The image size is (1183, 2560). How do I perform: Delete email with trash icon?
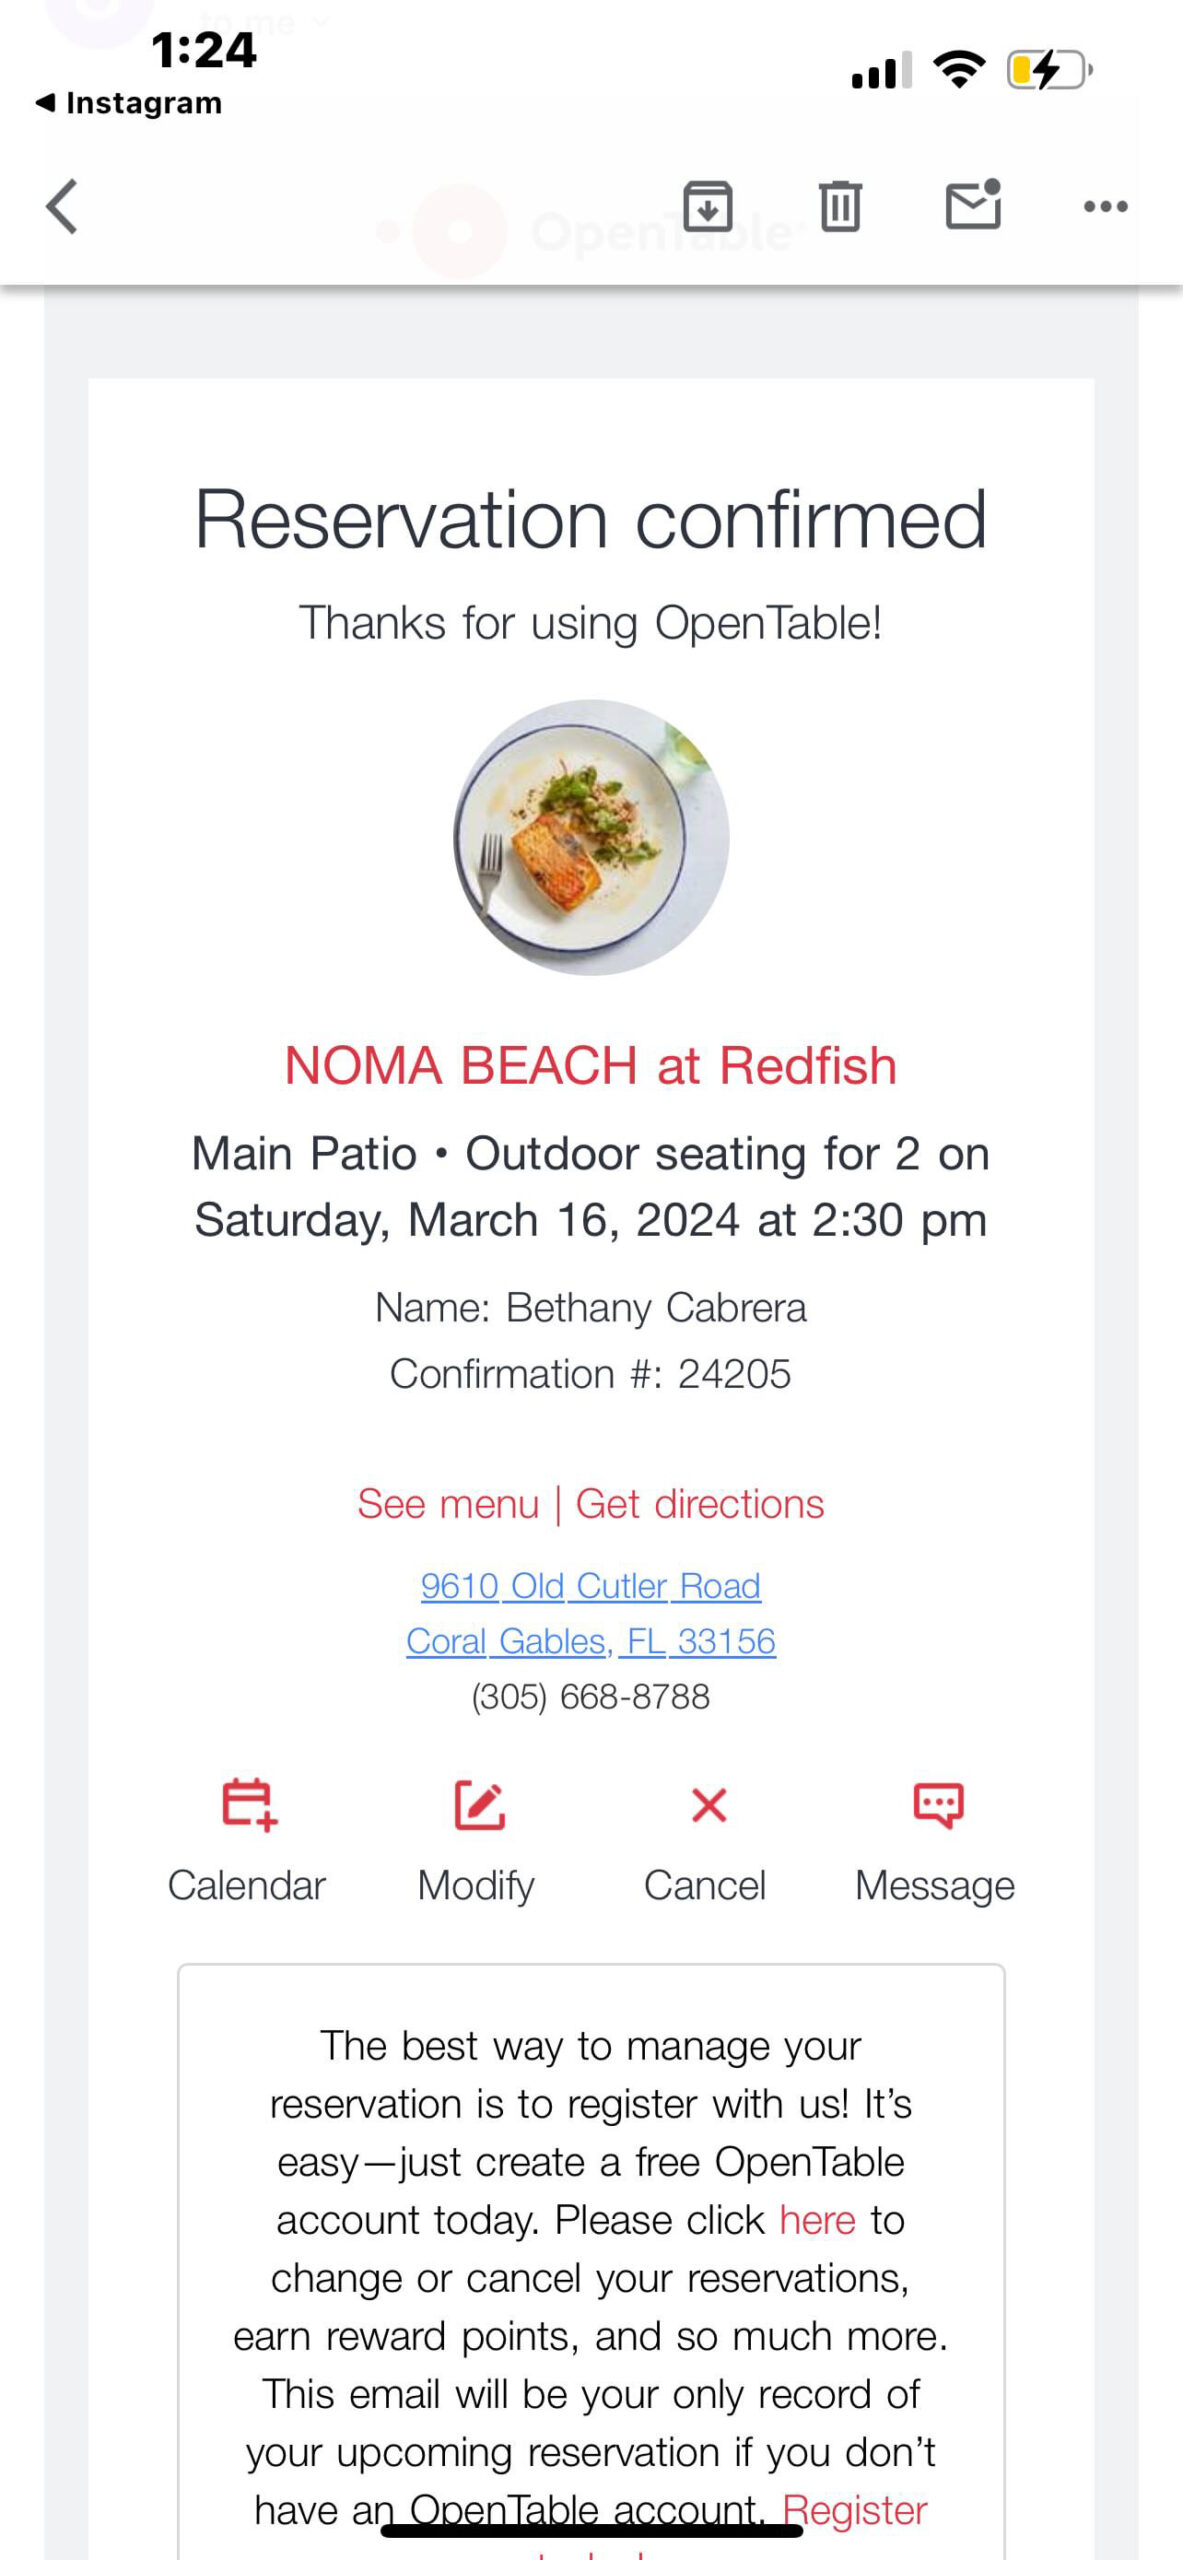coord(840,207)
